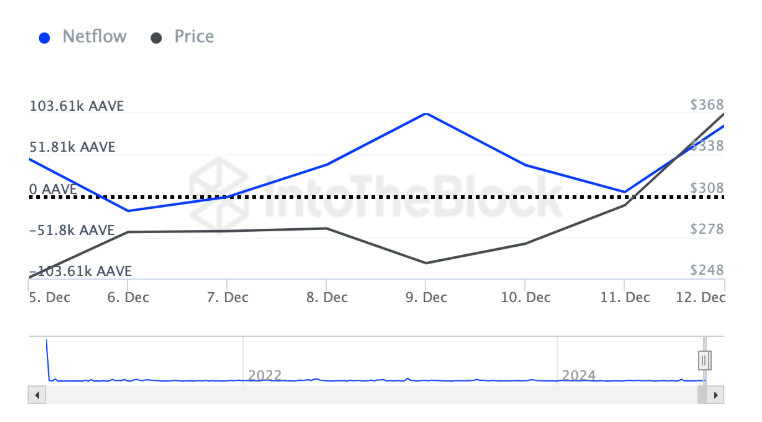The width and height of the screenshot is (762, 422).
Task: Click the $248 price axis label
Action: (707, 271)
